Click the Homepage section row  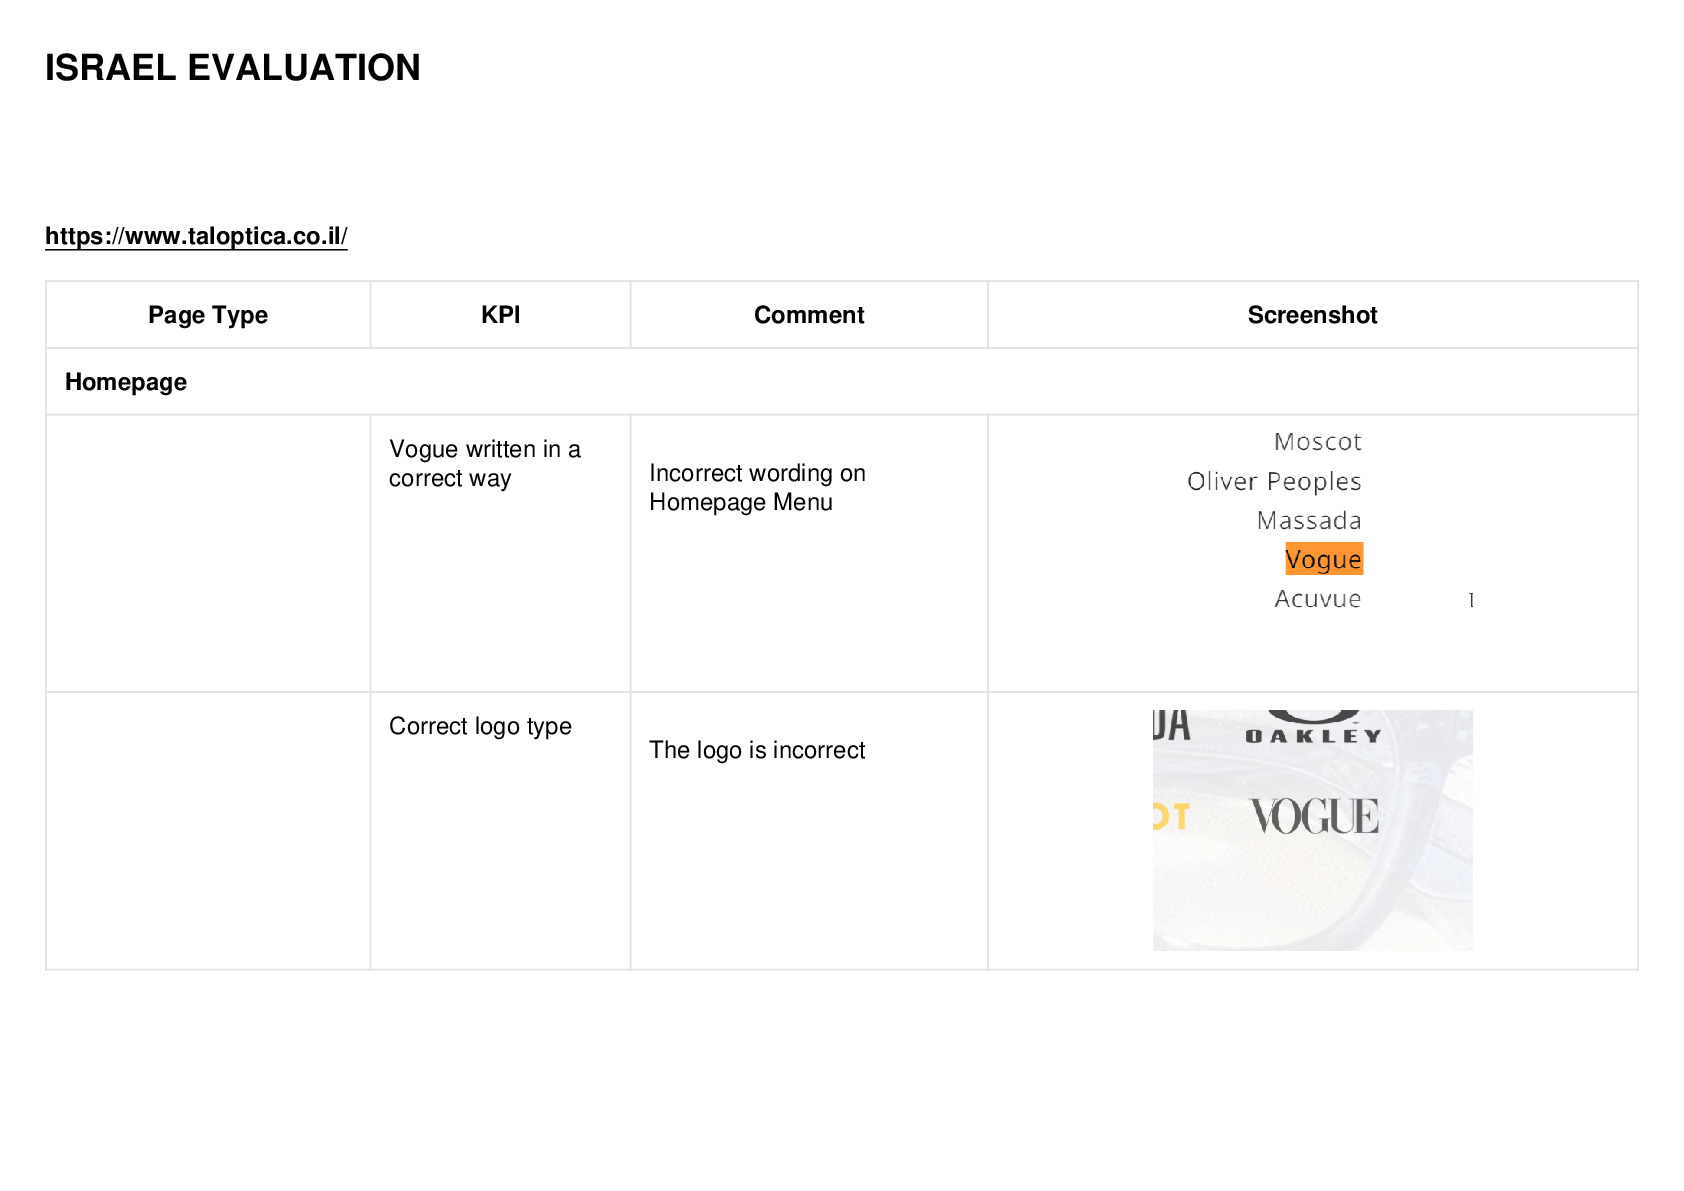841,382
